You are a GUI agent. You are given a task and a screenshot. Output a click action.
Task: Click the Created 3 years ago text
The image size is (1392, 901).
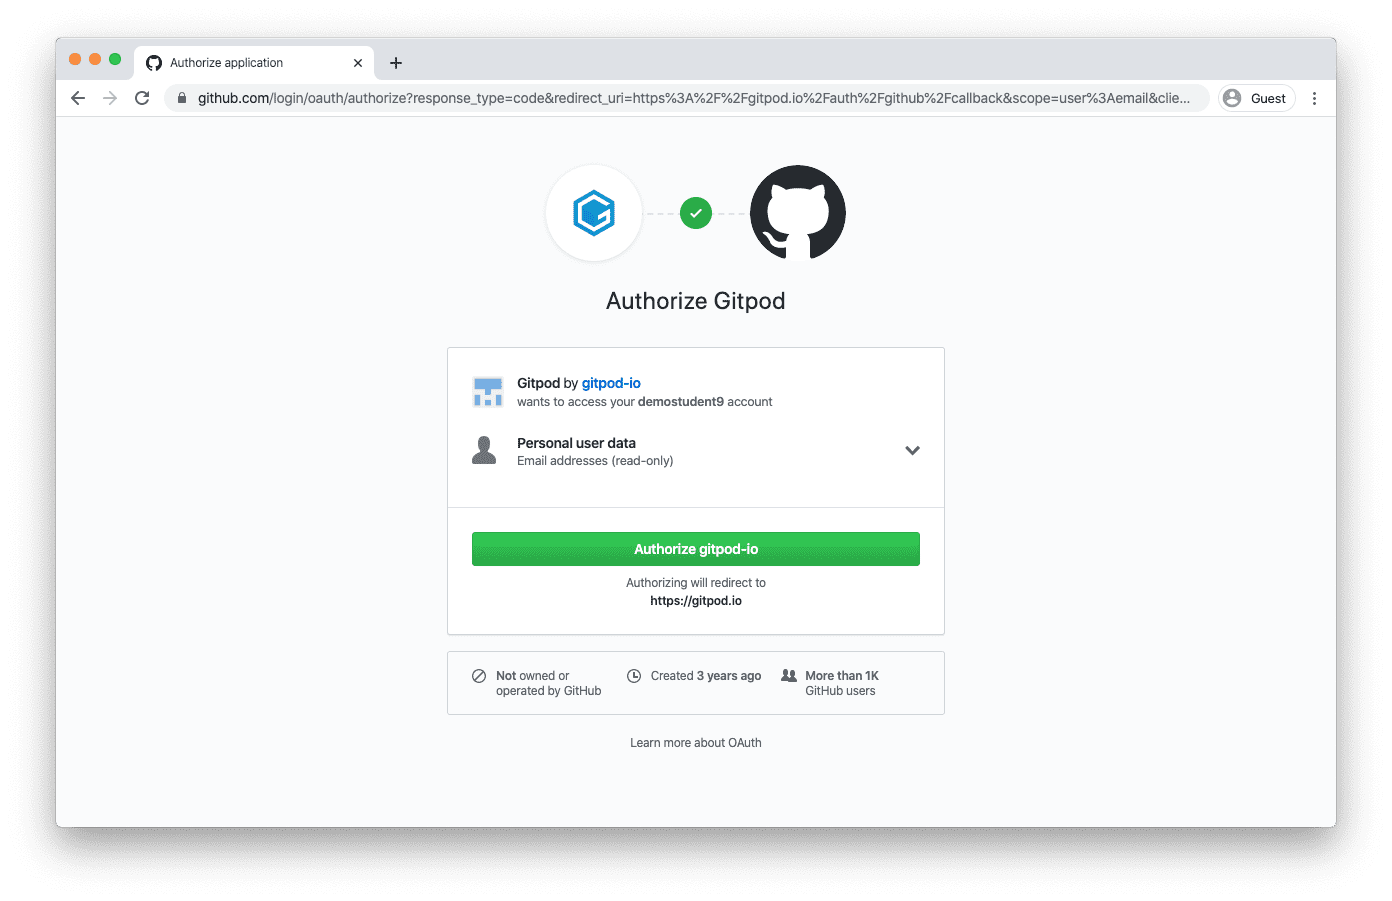706,676
